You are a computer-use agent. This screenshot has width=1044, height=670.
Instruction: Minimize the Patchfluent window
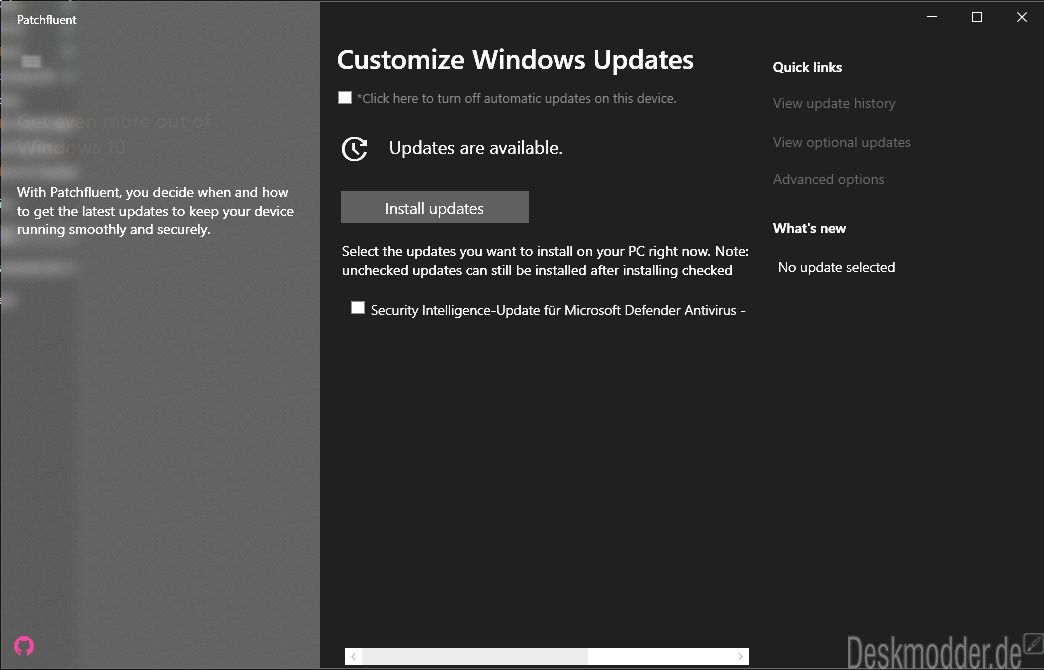[x=932, y=17]
